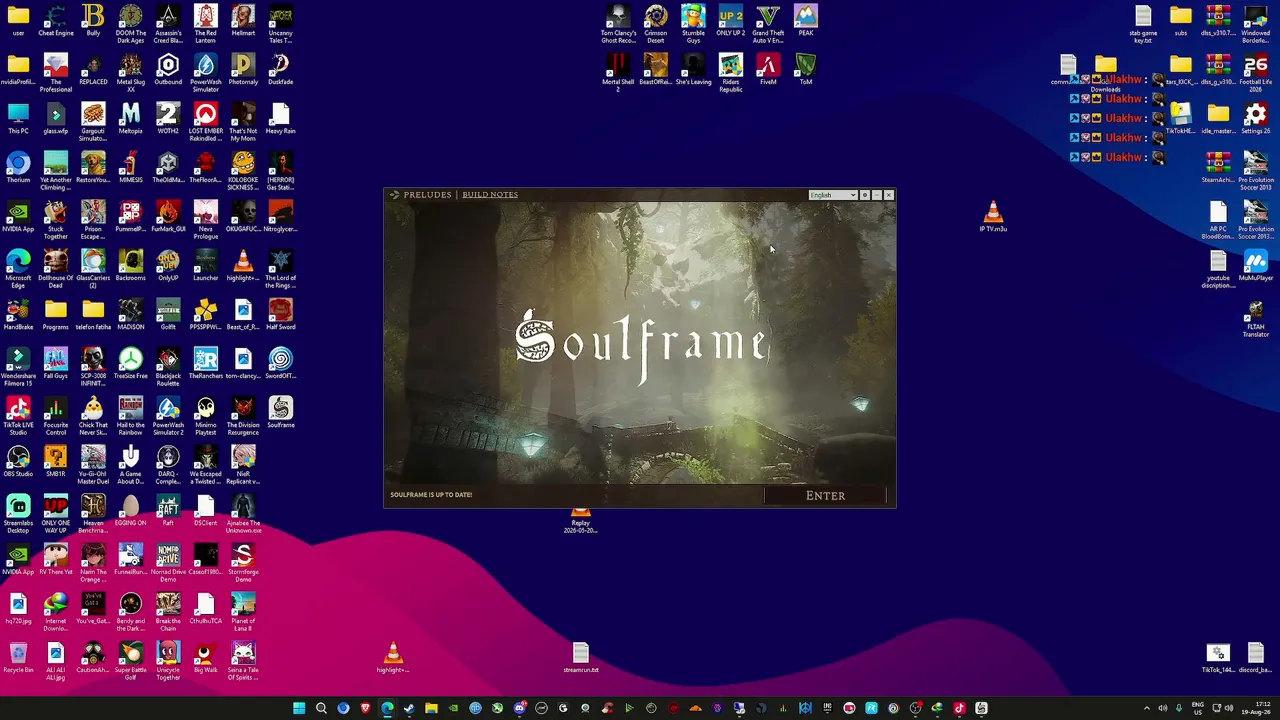Select the OBS Studio desktop shortcut
Screen dimensions: 1280x720
click(x=18, y=462)
